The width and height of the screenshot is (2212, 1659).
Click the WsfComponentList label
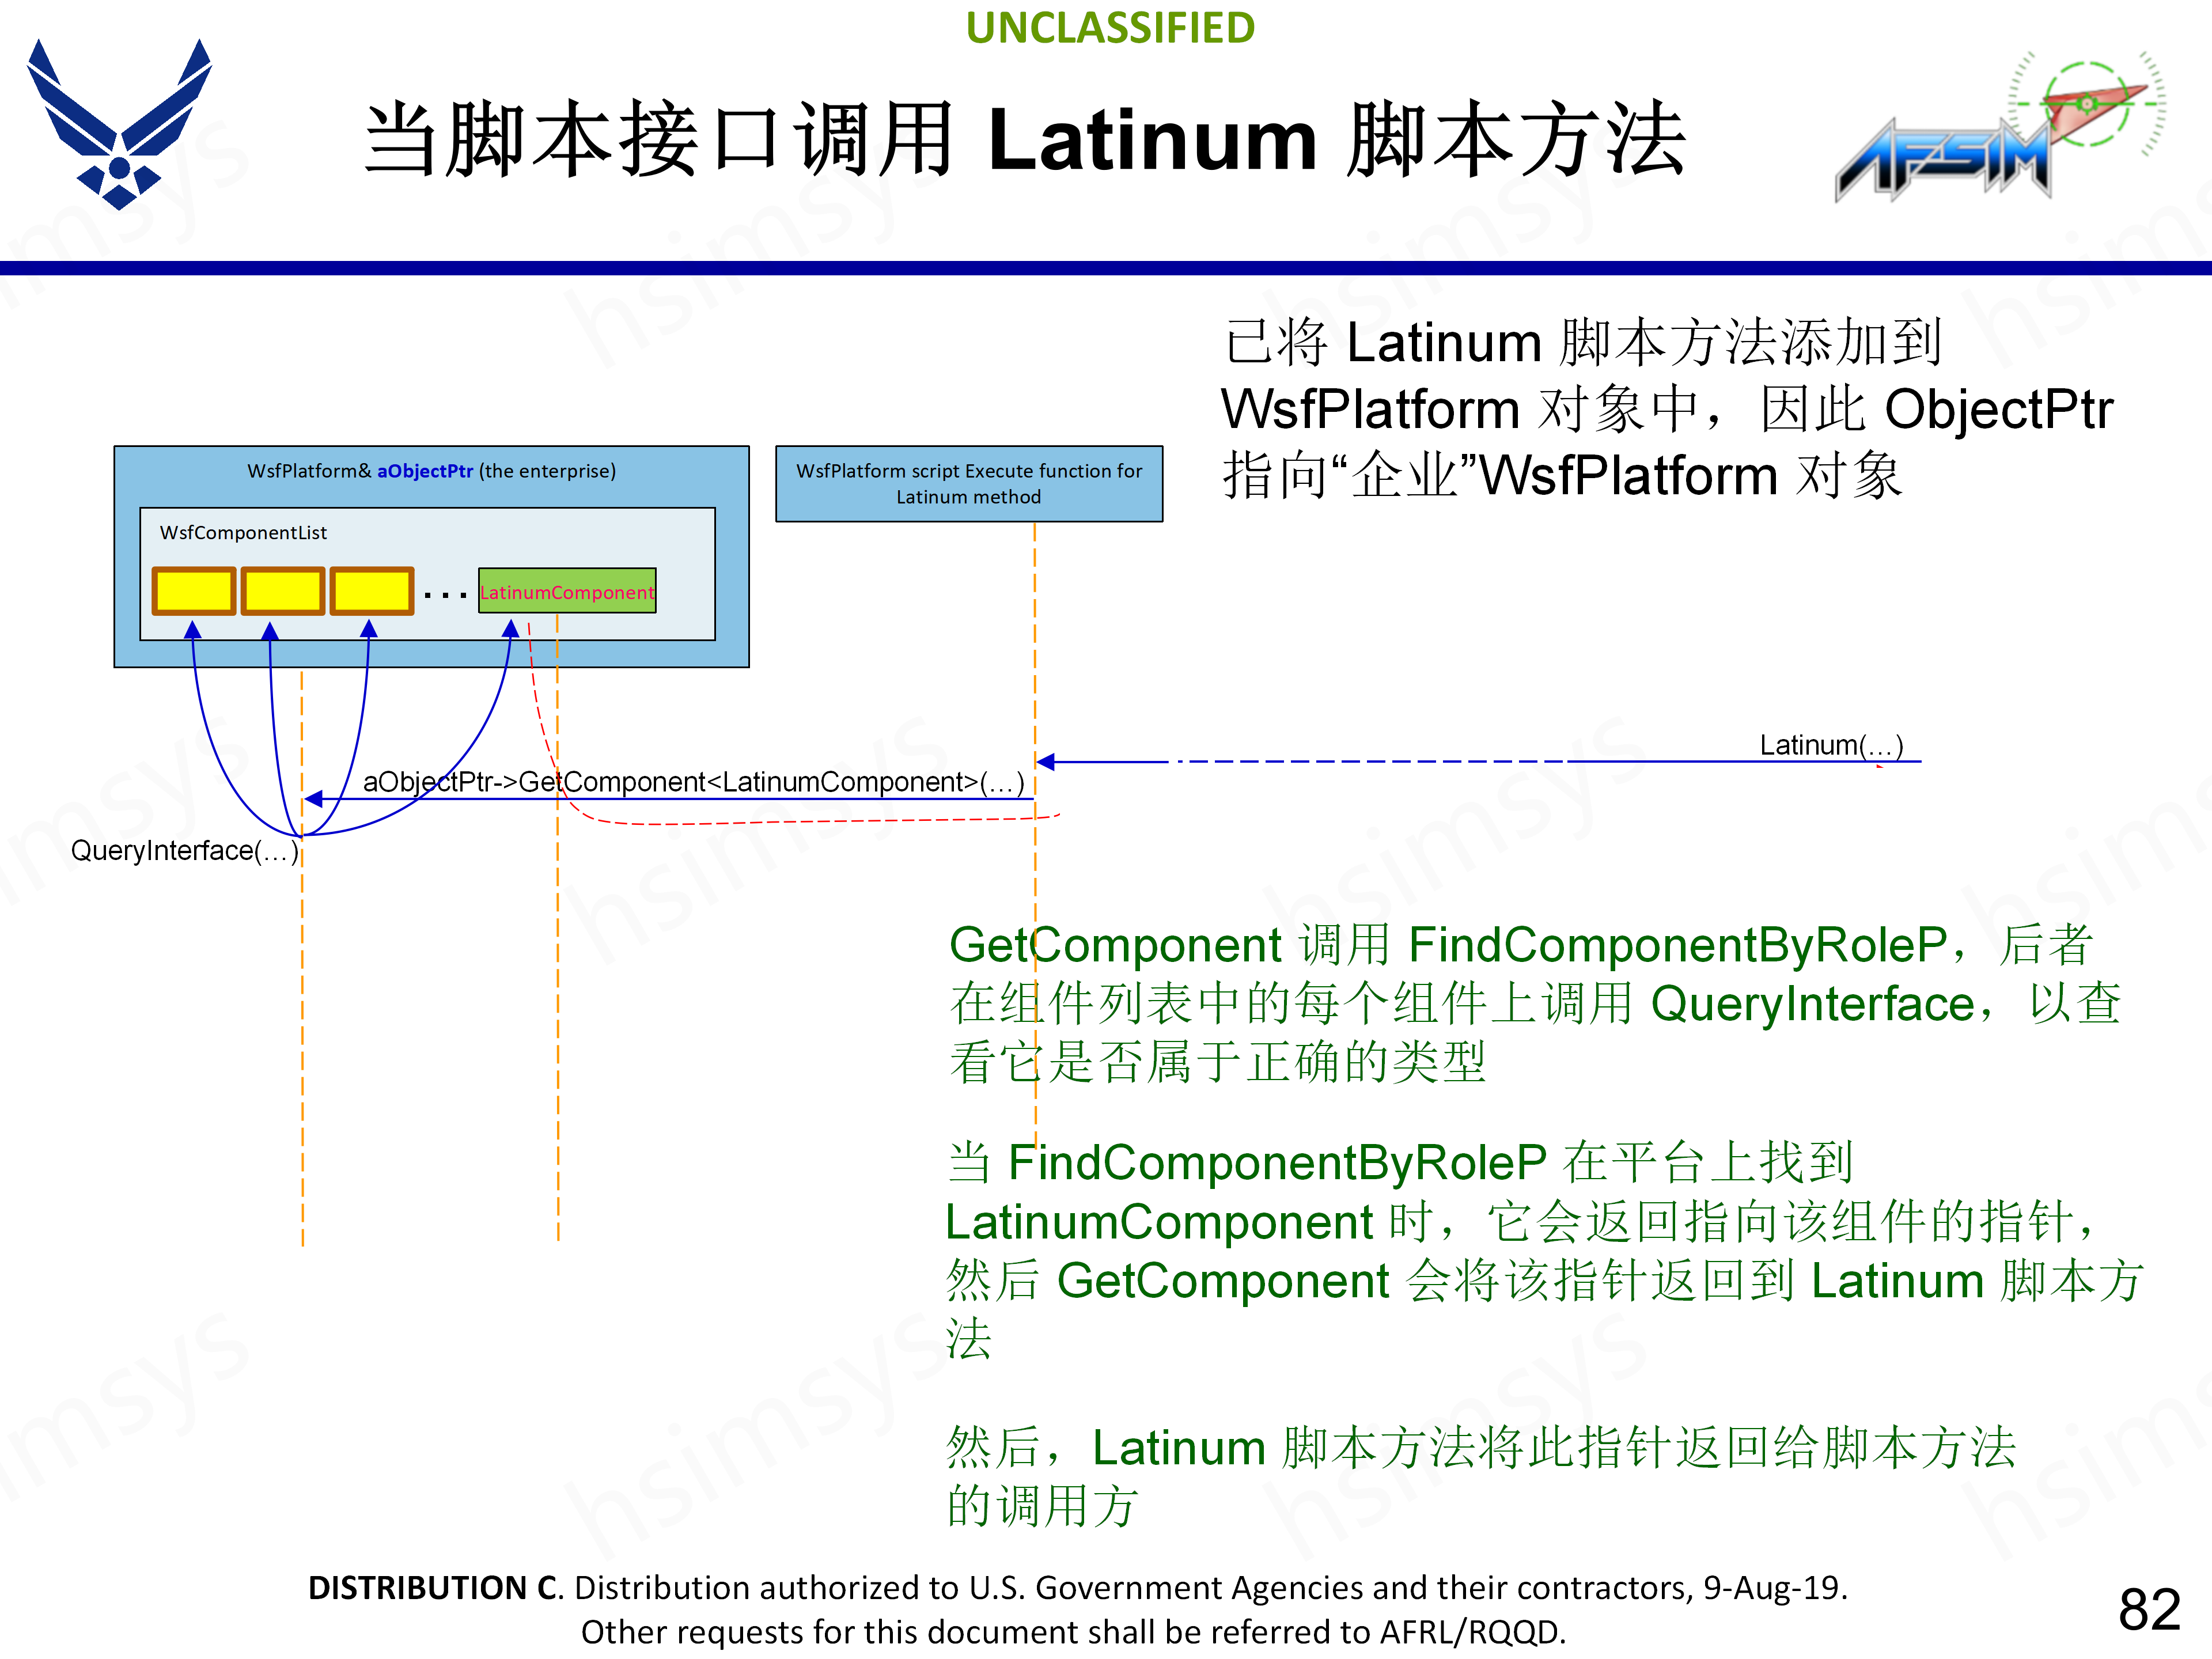click(243, 533)
